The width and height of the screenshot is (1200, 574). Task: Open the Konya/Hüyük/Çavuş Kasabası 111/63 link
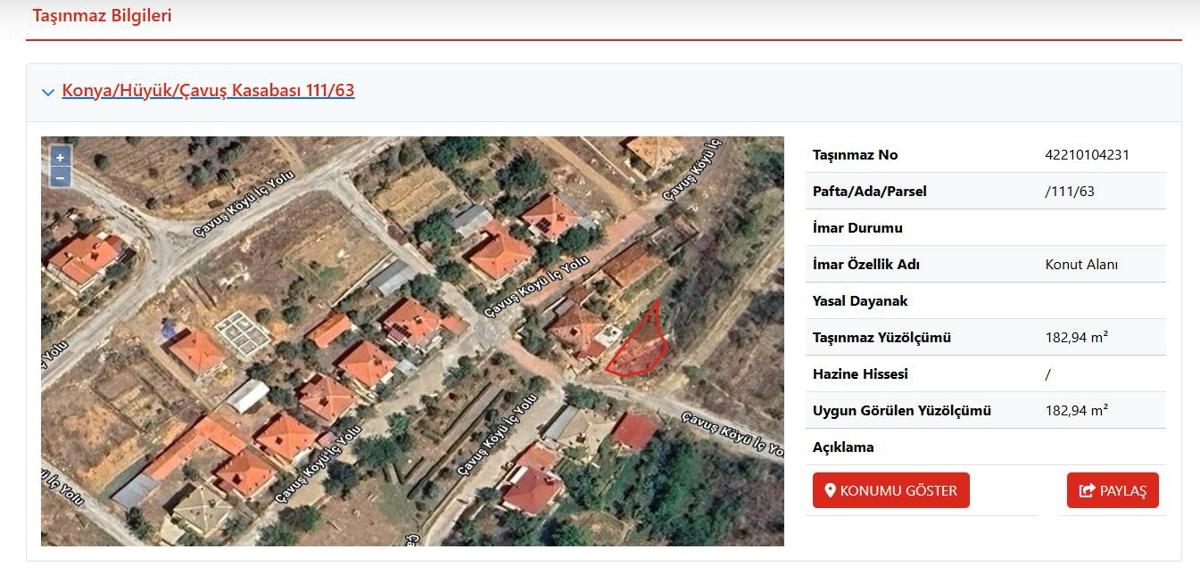point(208,91)
